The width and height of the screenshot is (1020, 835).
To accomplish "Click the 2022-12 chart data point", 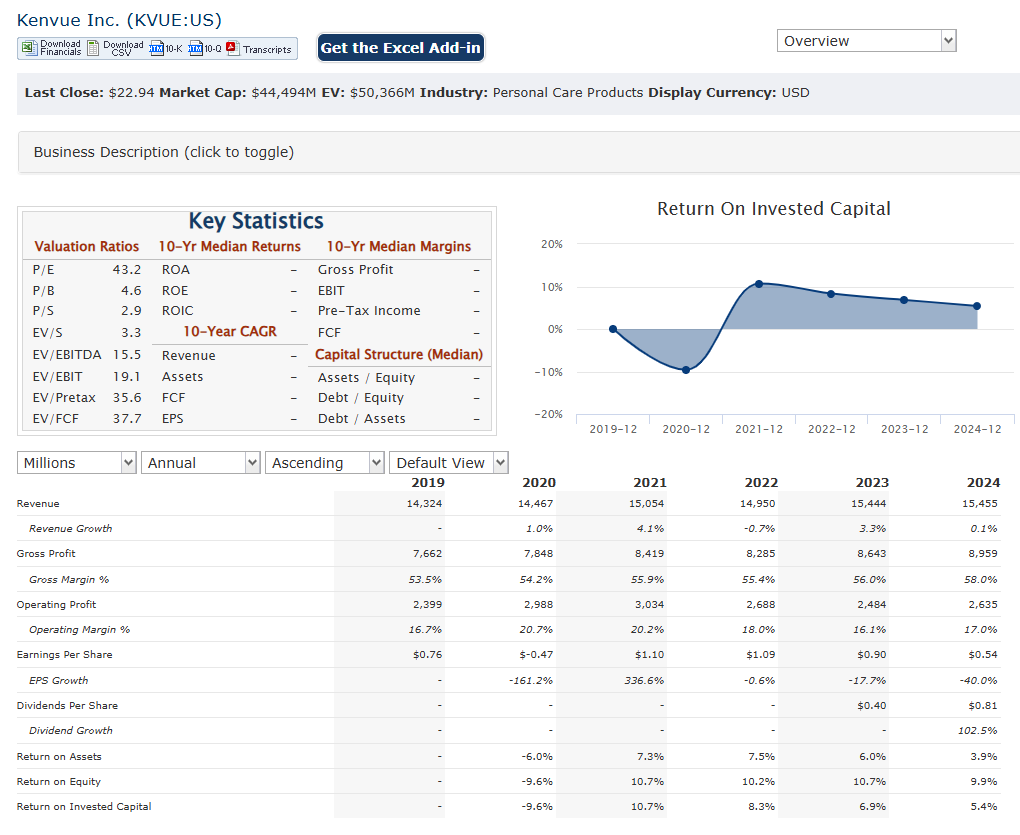I will [x=831, y=294].
